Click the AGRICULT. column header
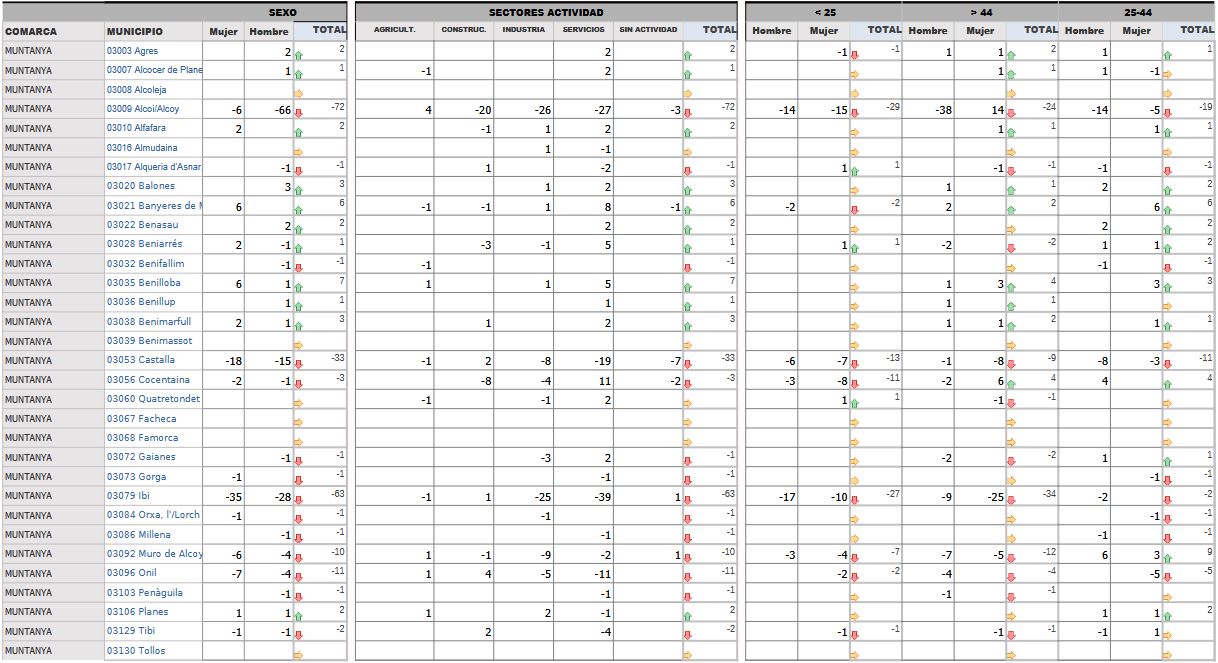The image size is (1218, 663). [x=394, y=31]
